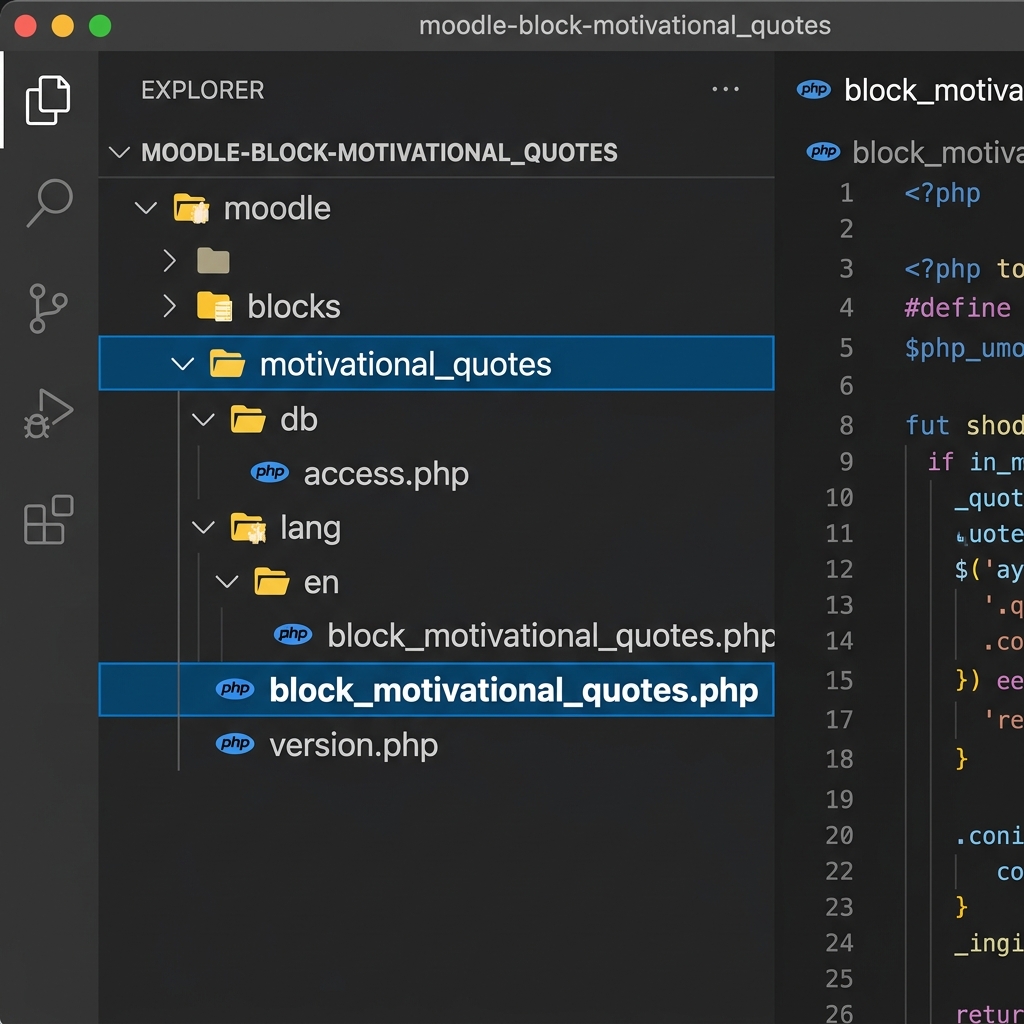
Task: Click the EXPLORER panel title
Action: [x=202, y=90]
